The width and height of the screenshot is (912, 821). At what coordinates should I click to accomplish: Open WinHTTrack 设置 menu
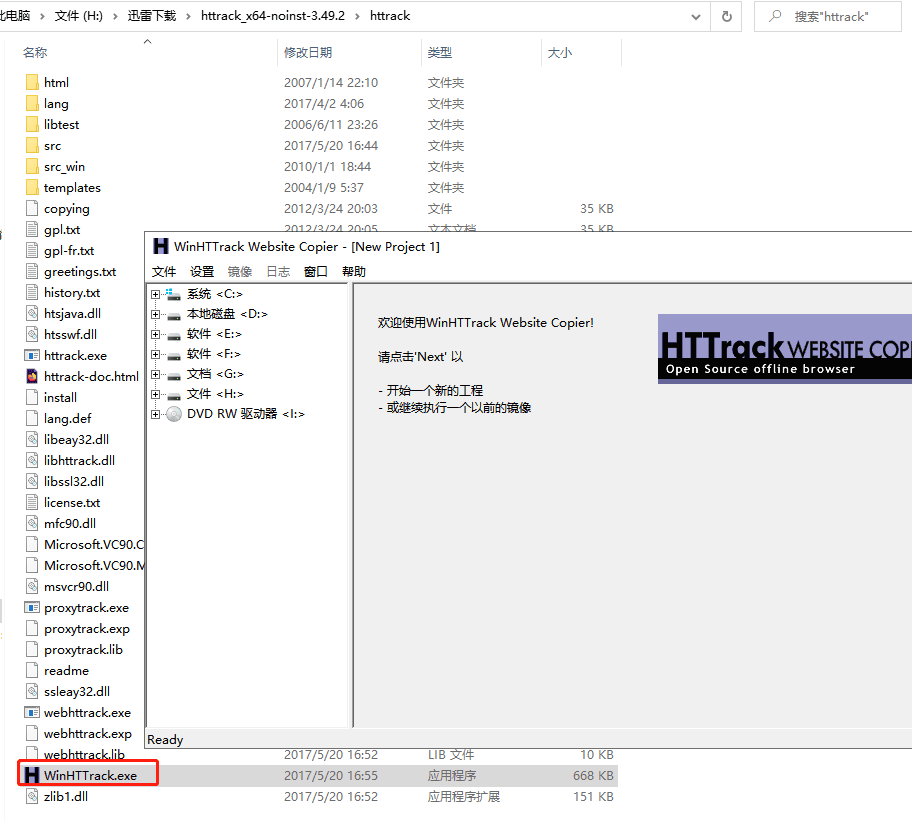(x=202, y=272)
